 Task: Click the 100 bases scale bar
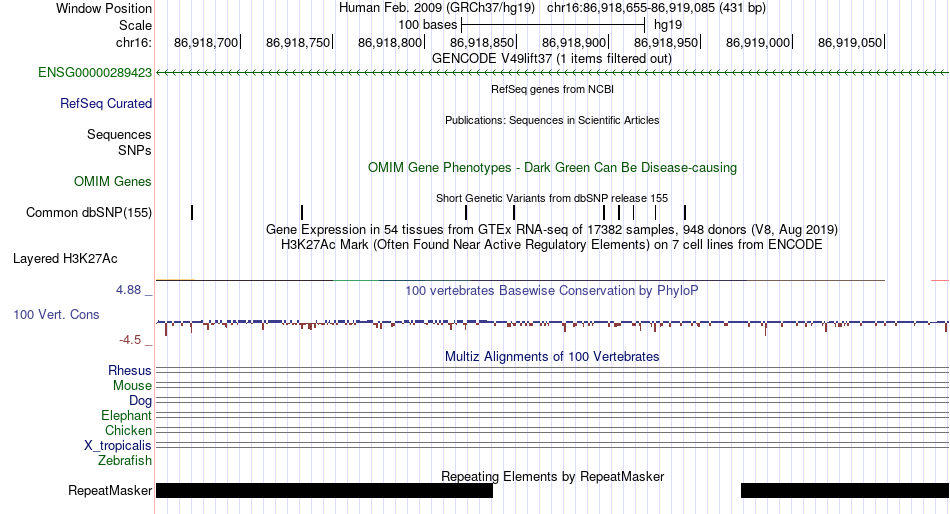pos(553,25)
